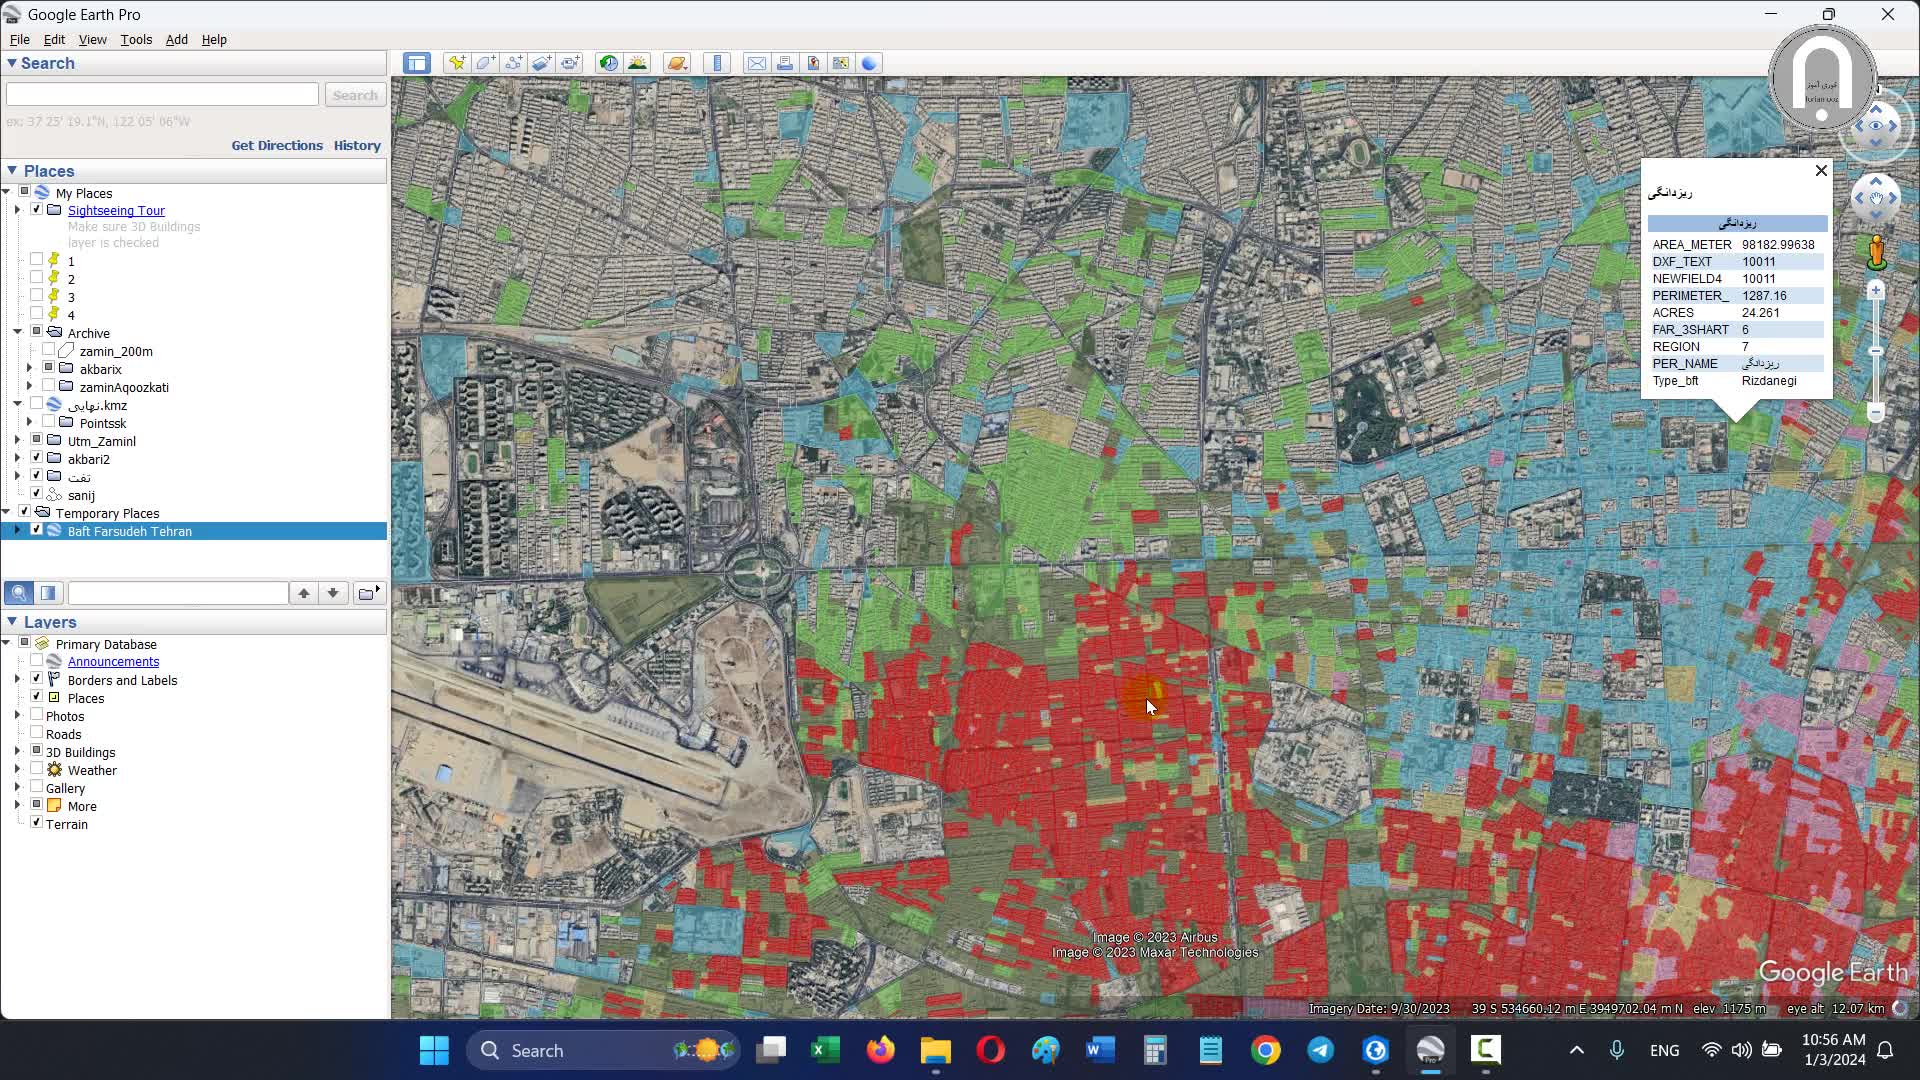This screenshot has height=1080, width=1920.
Task: Enable the Roads layer checkbox
Action: 37,733
